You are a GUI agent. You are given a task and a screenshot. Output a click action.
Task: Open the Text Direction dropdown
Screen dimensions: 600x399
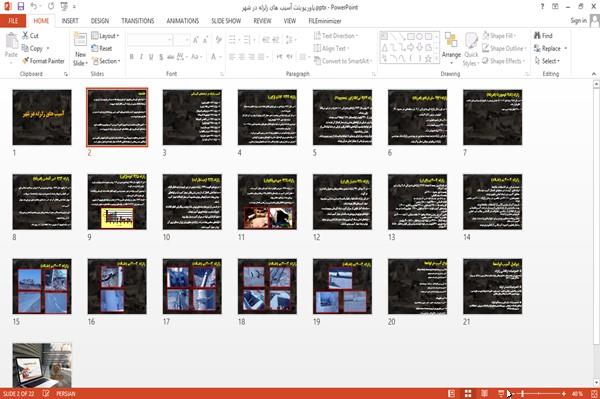tap(336, 36)
